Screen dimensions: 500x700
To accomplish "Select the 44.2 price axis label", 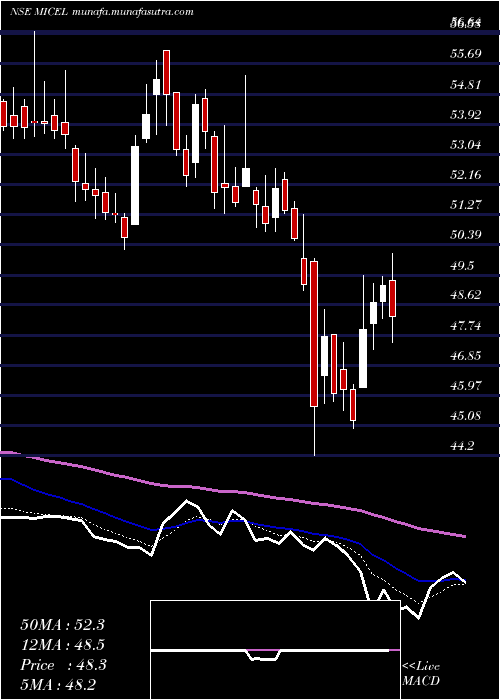I will click(x=462, y=446).
